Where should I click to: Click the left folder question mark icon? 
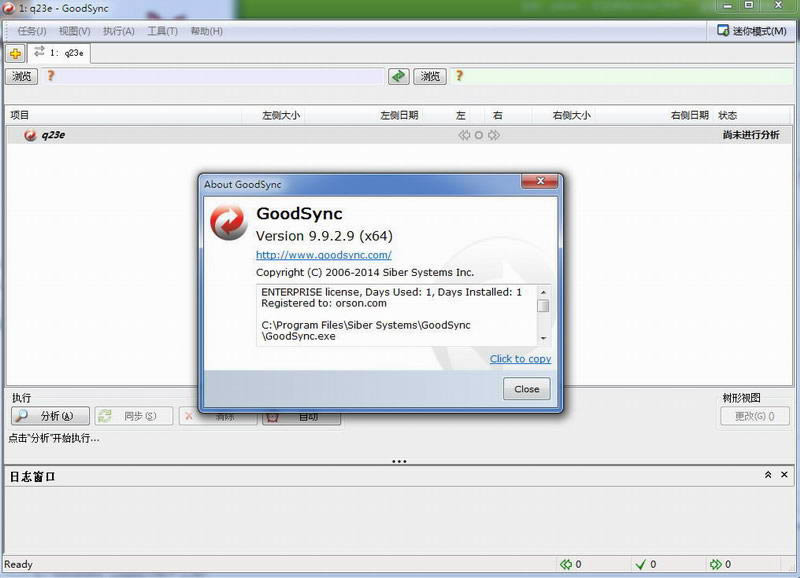point(51,76)
